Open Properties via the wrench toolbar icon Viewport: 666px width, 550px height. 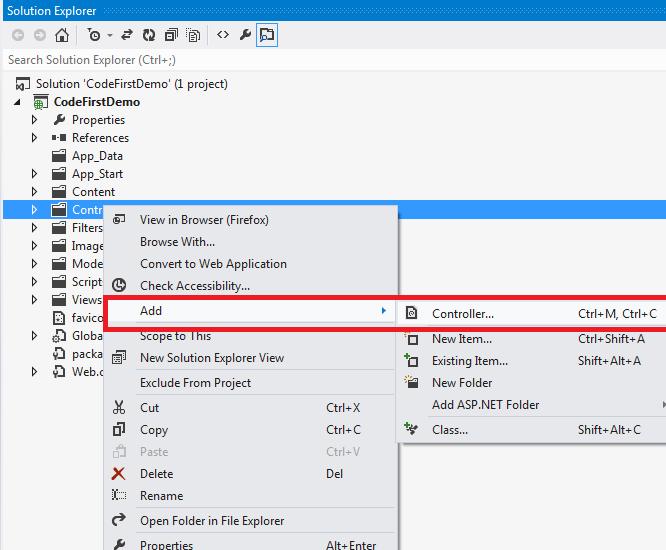click(x=245, y=35)
